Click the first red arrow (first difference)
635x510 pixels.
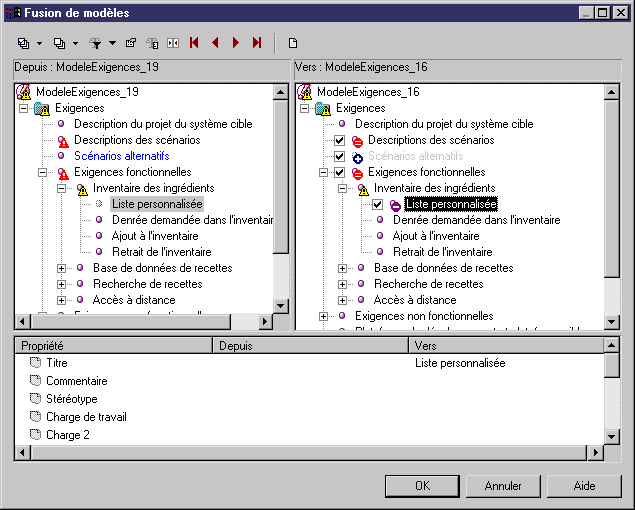coord(194,43)
